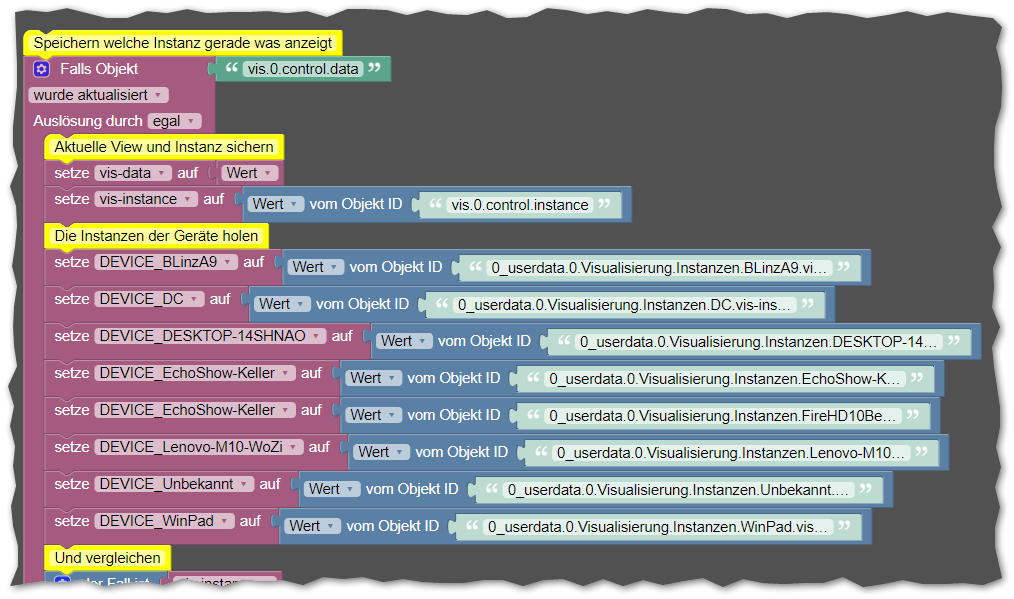The height and width of the screenshot is (599, 1014).
Task: Edit the Instanzen.WinPad object ID field
Action: click(x=658, y=526)
